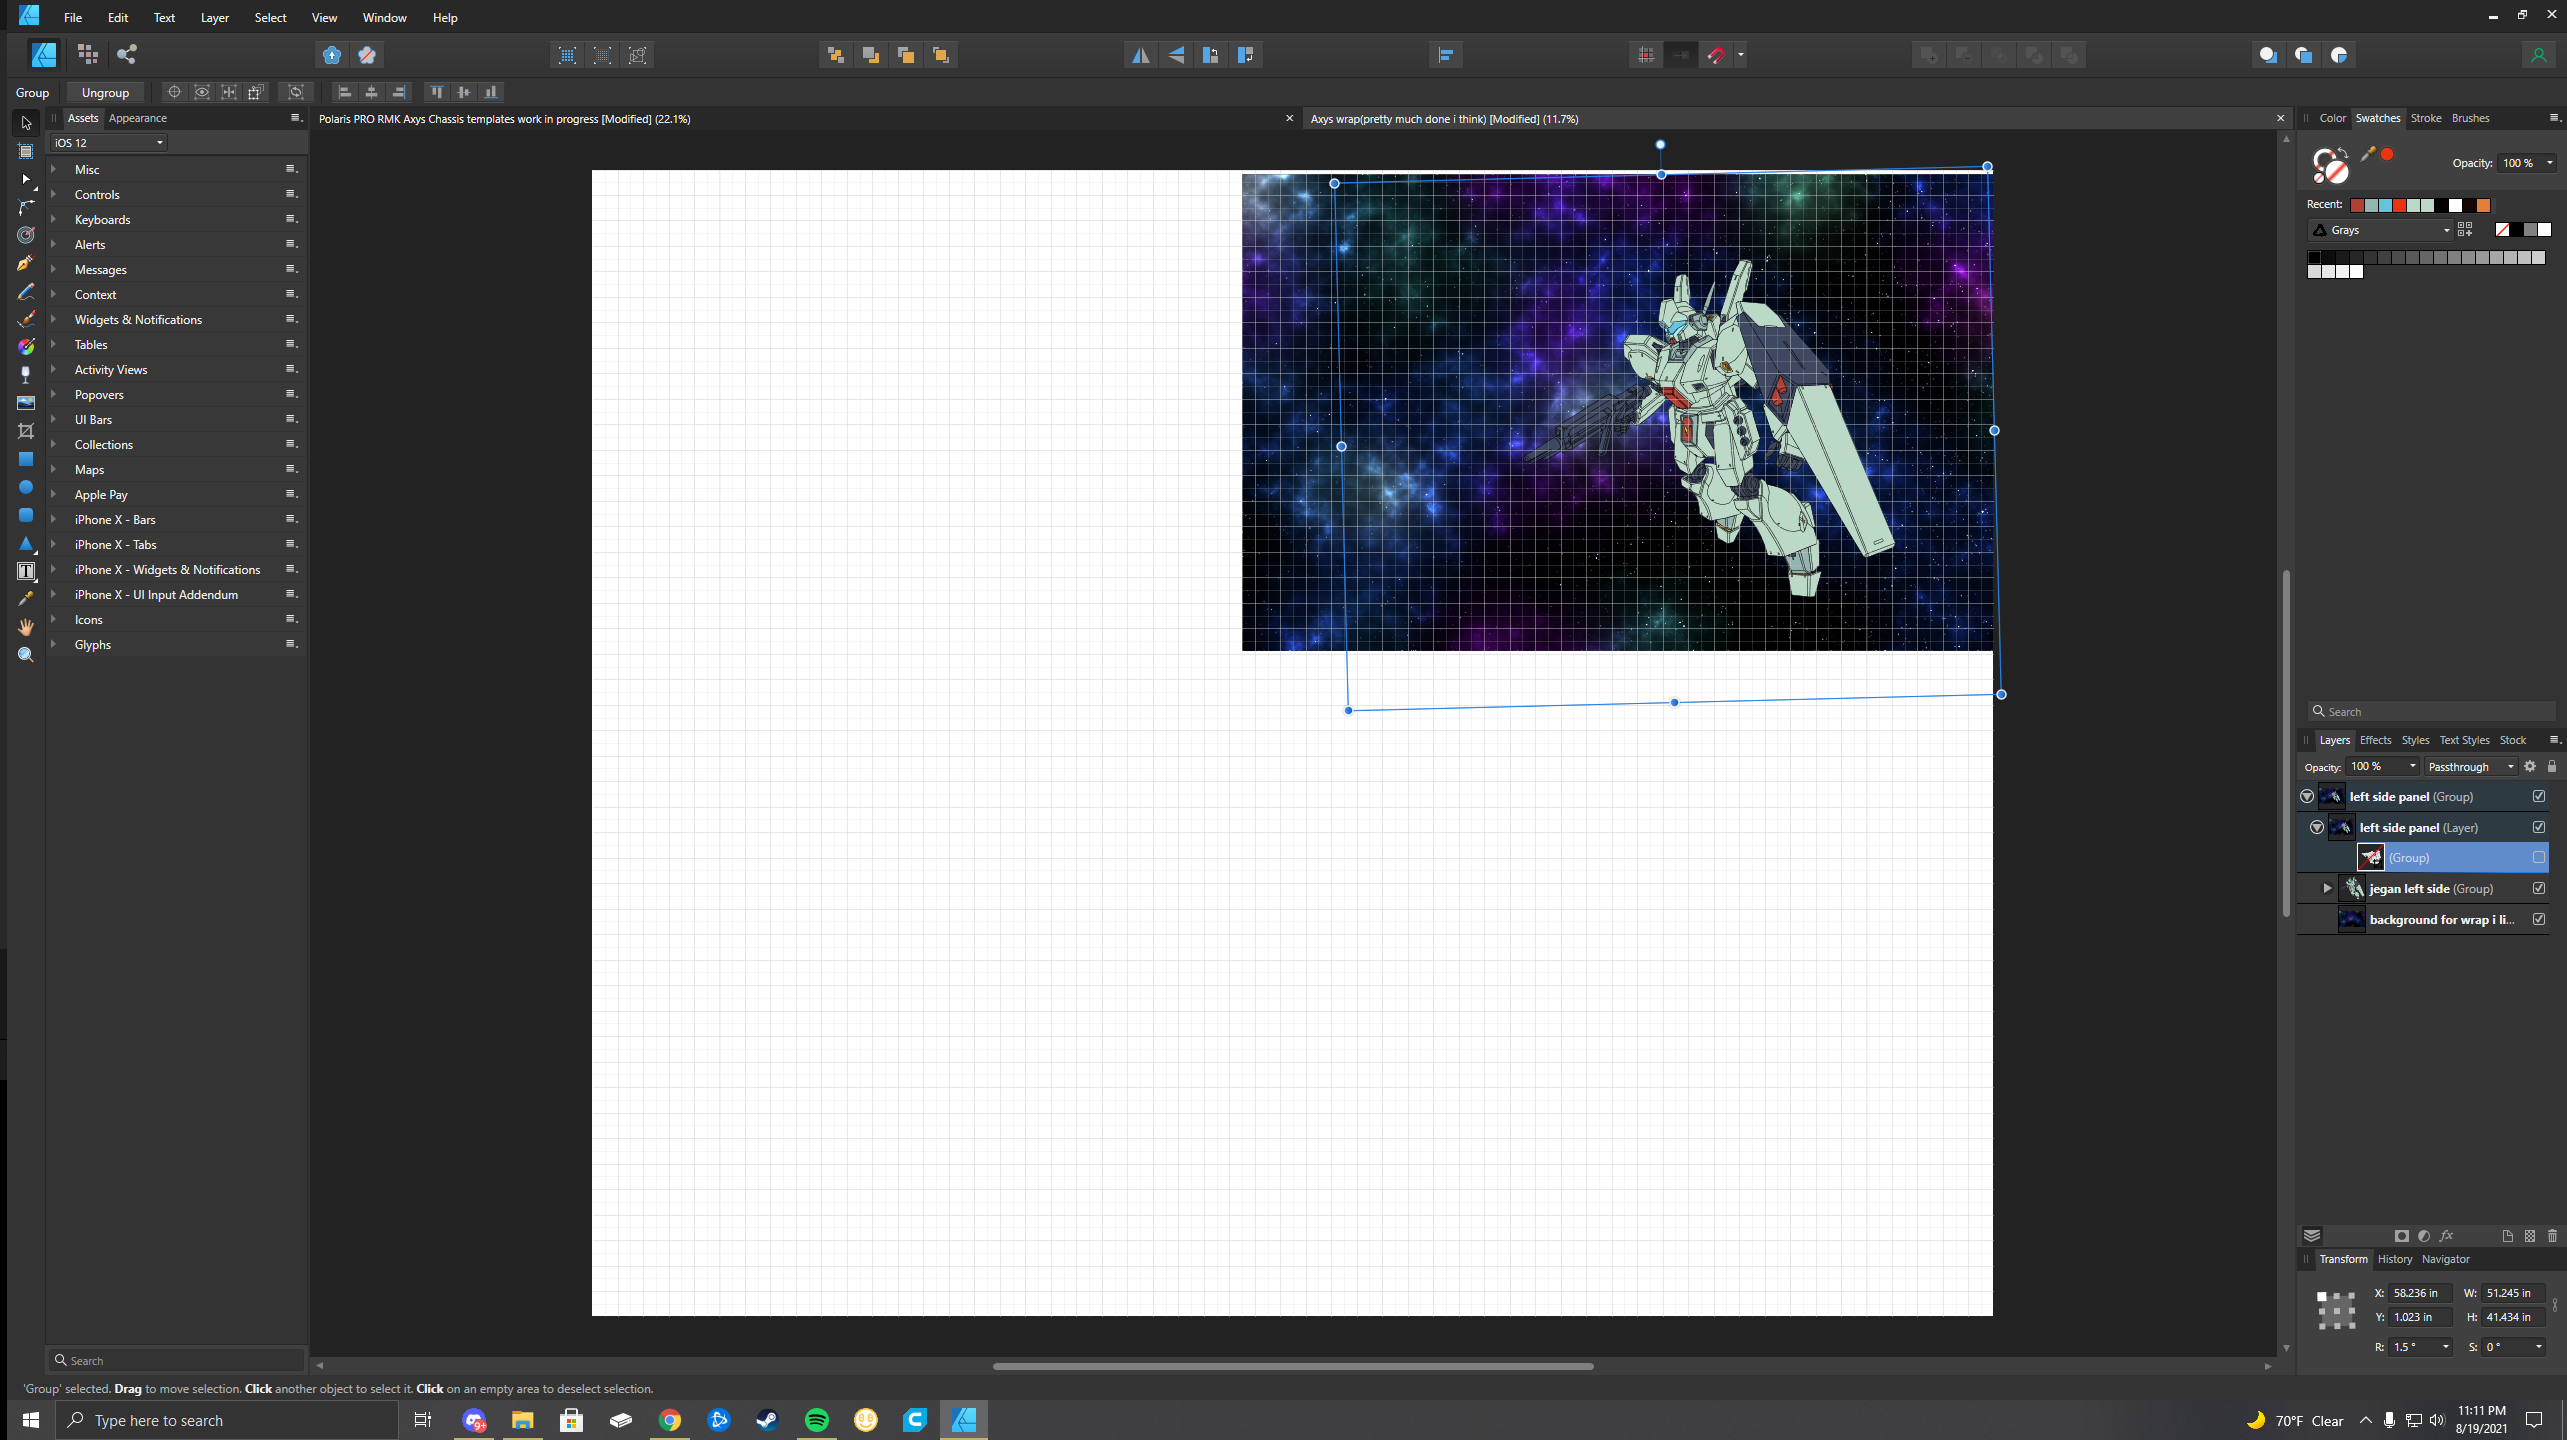Viewport: 2567px width, 1440px height.
Task: Select the Artboard tool
Action: (x=26, y=151)
